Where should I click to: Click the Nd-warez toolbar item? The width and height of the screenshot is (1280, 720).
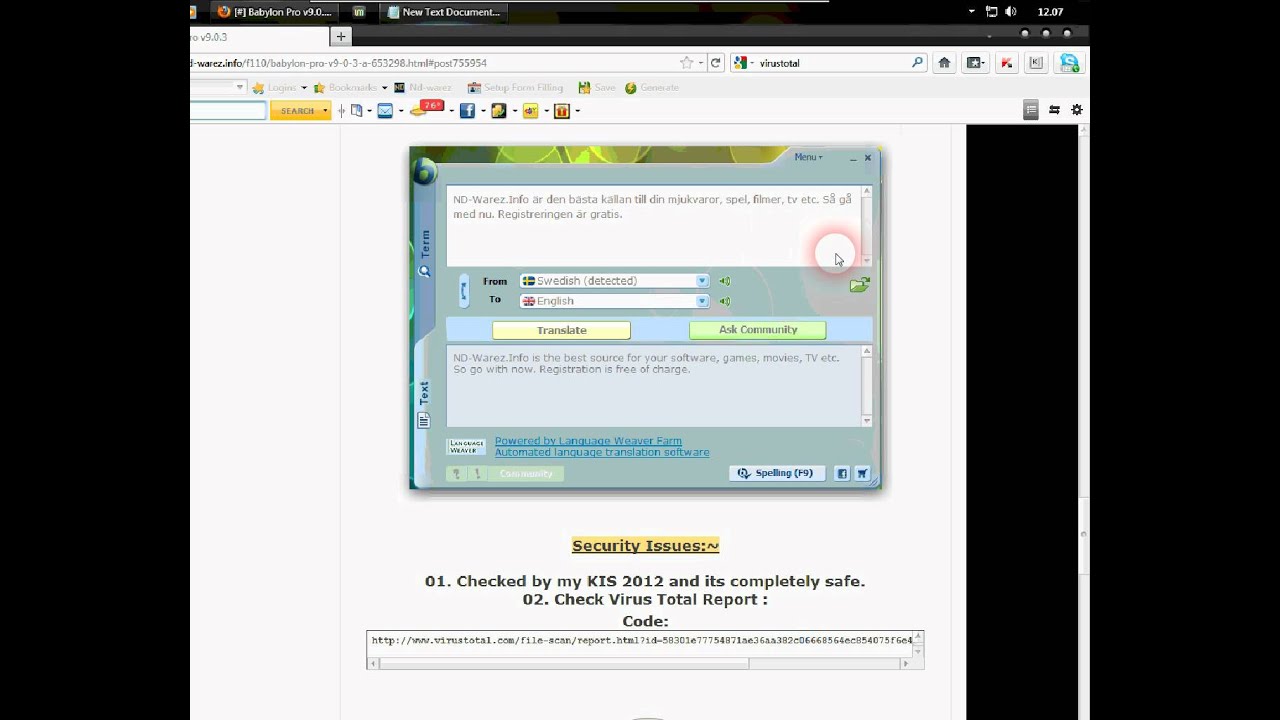[x=423, y=88]
